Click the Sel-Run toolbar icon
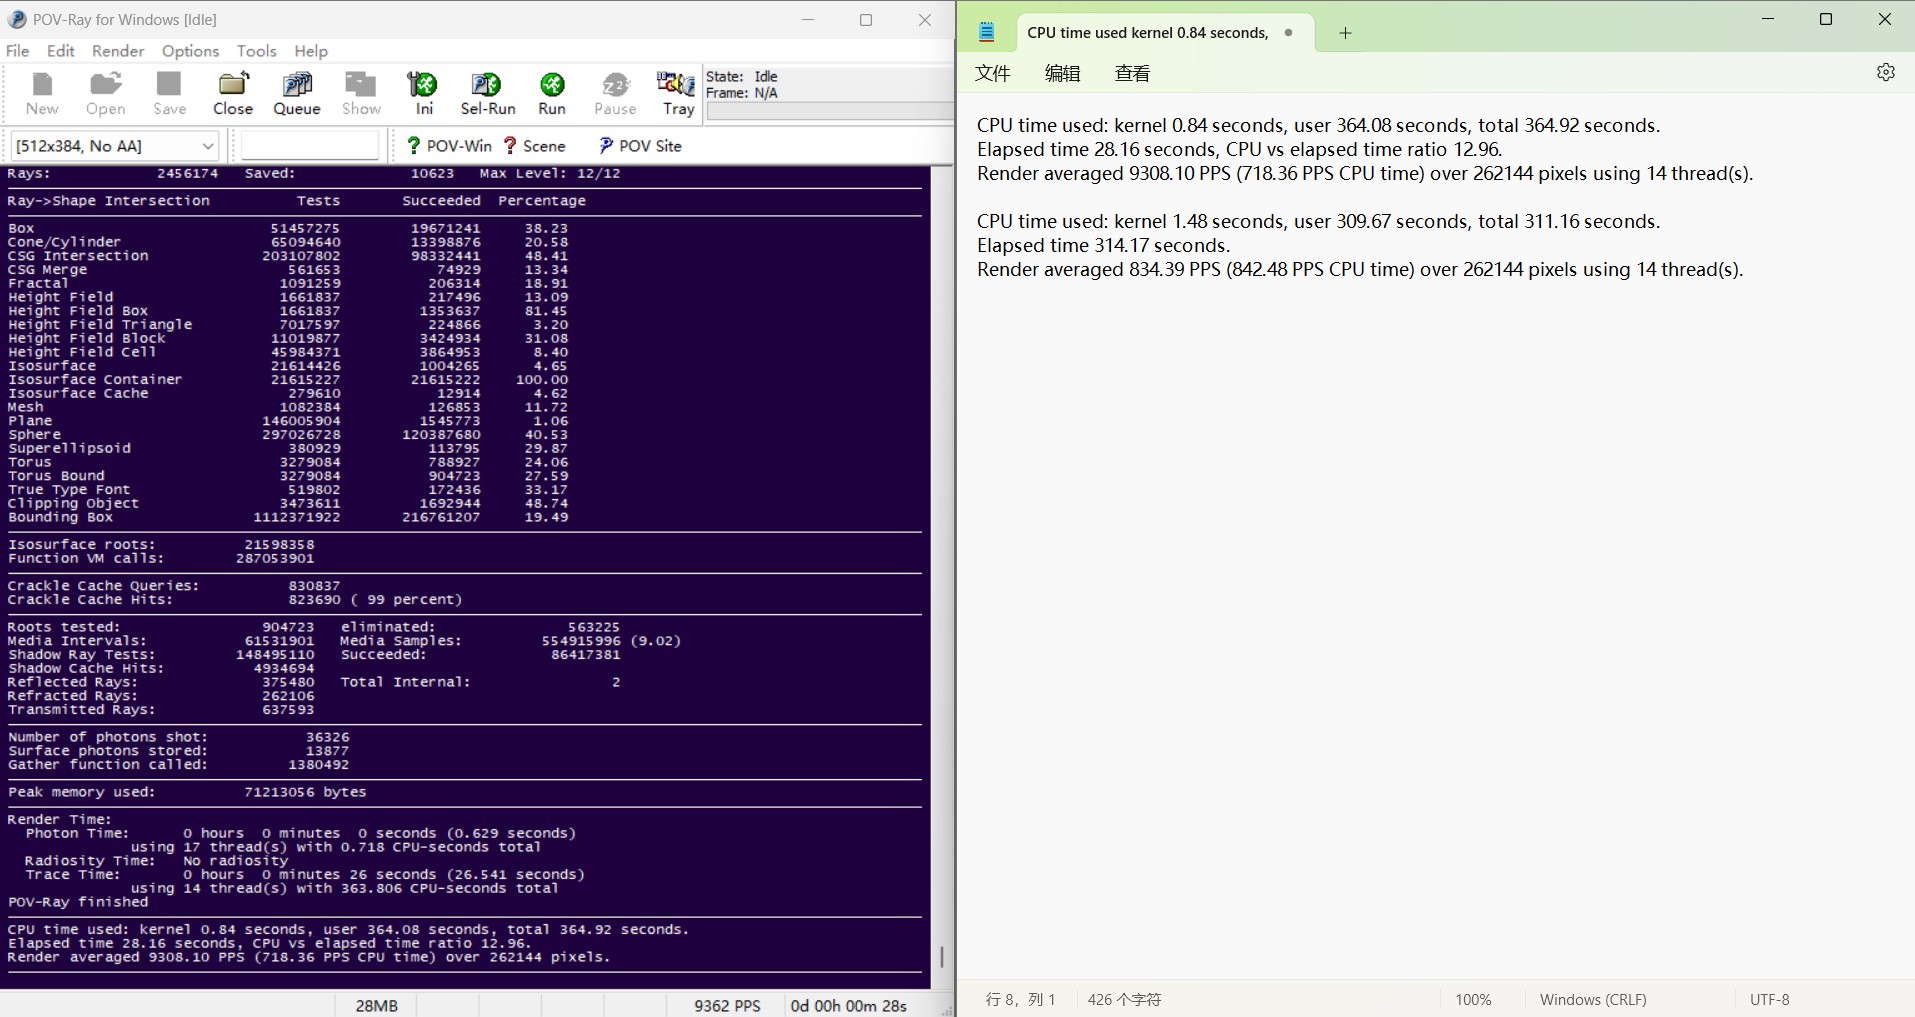 coord(488,94)
